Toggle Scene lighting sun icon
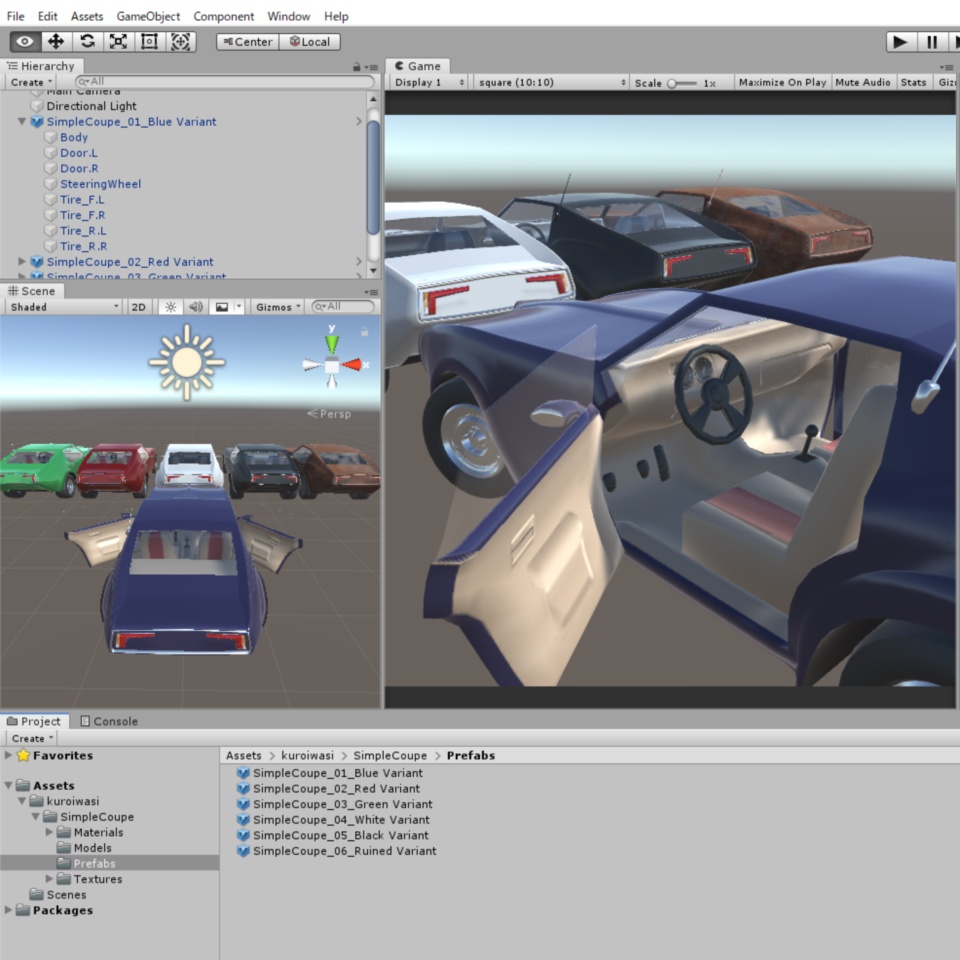This screenshot has width=960, height=960. [x=171, y=307]
